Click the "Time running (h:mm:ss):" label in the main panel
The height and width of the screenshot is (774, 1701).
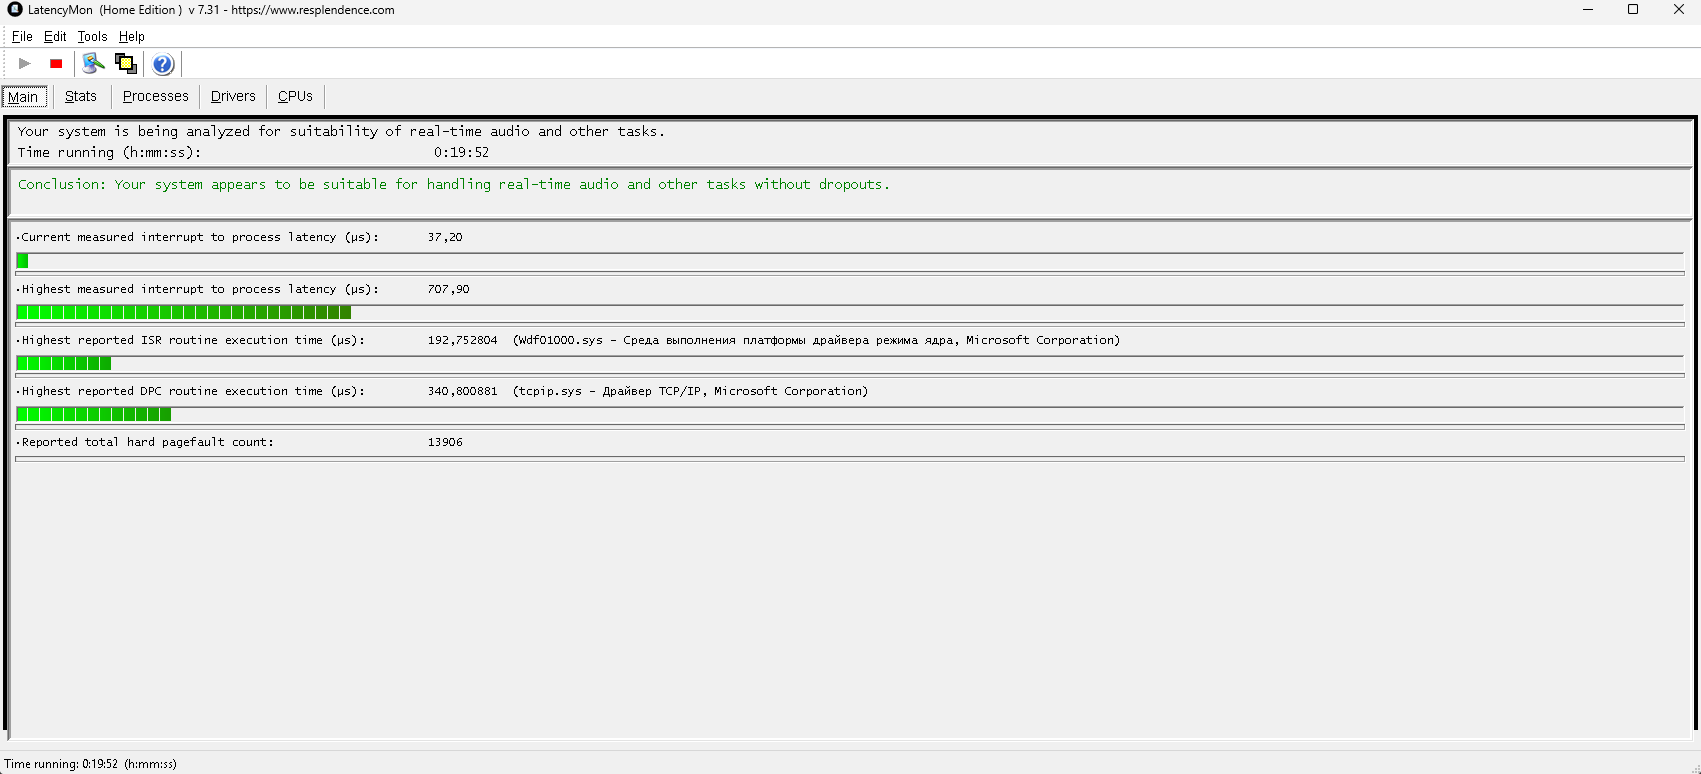point(109,153)
